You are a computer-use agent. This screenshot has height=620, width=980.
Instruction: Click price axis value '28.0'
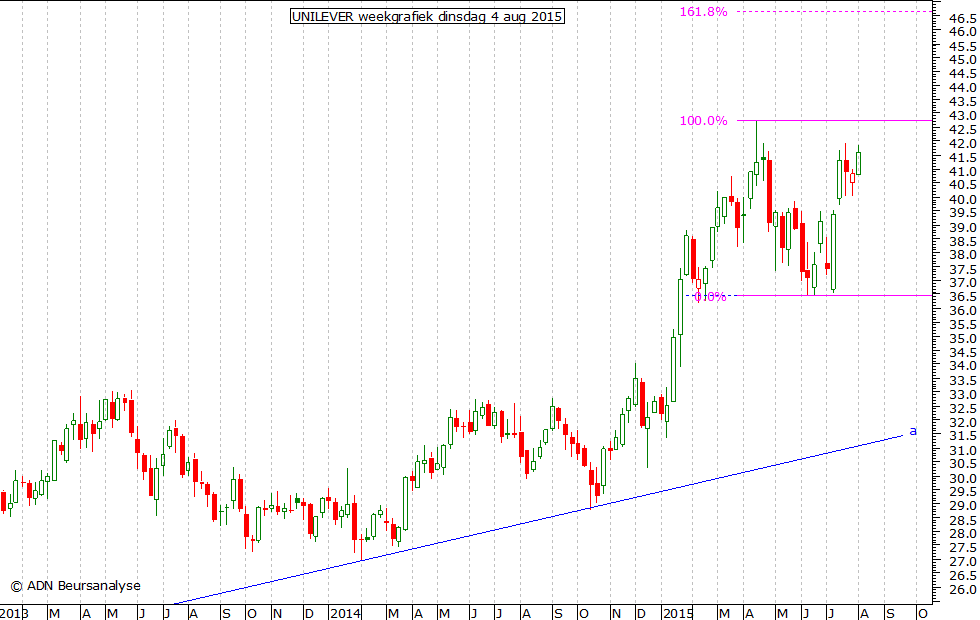point(962,534)
